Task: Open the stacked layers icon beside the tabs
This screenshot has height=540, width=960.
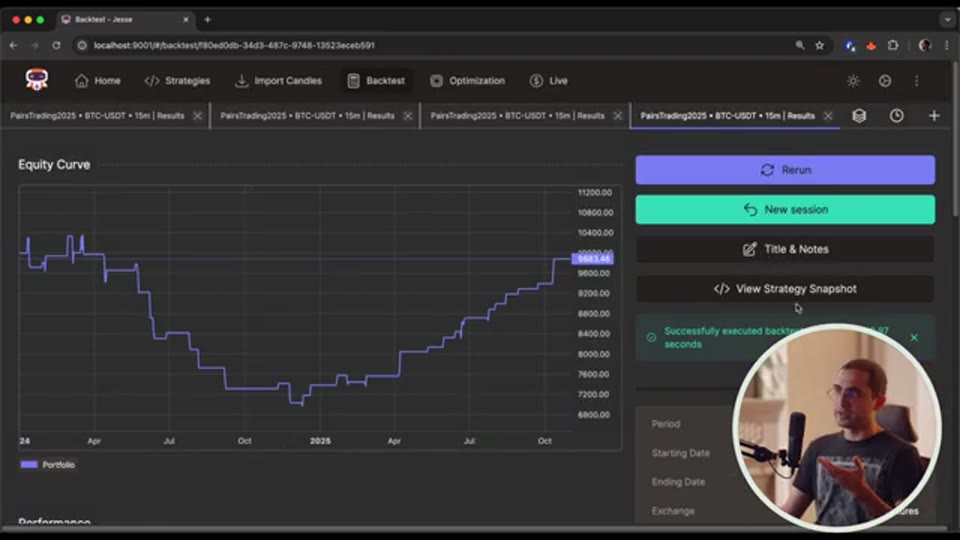Action: tap(859, 116)
